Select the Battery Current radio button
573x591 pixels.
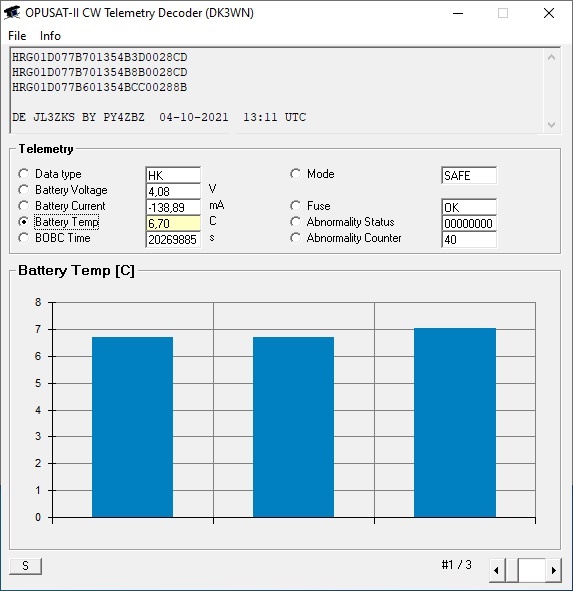coord(24,206)
